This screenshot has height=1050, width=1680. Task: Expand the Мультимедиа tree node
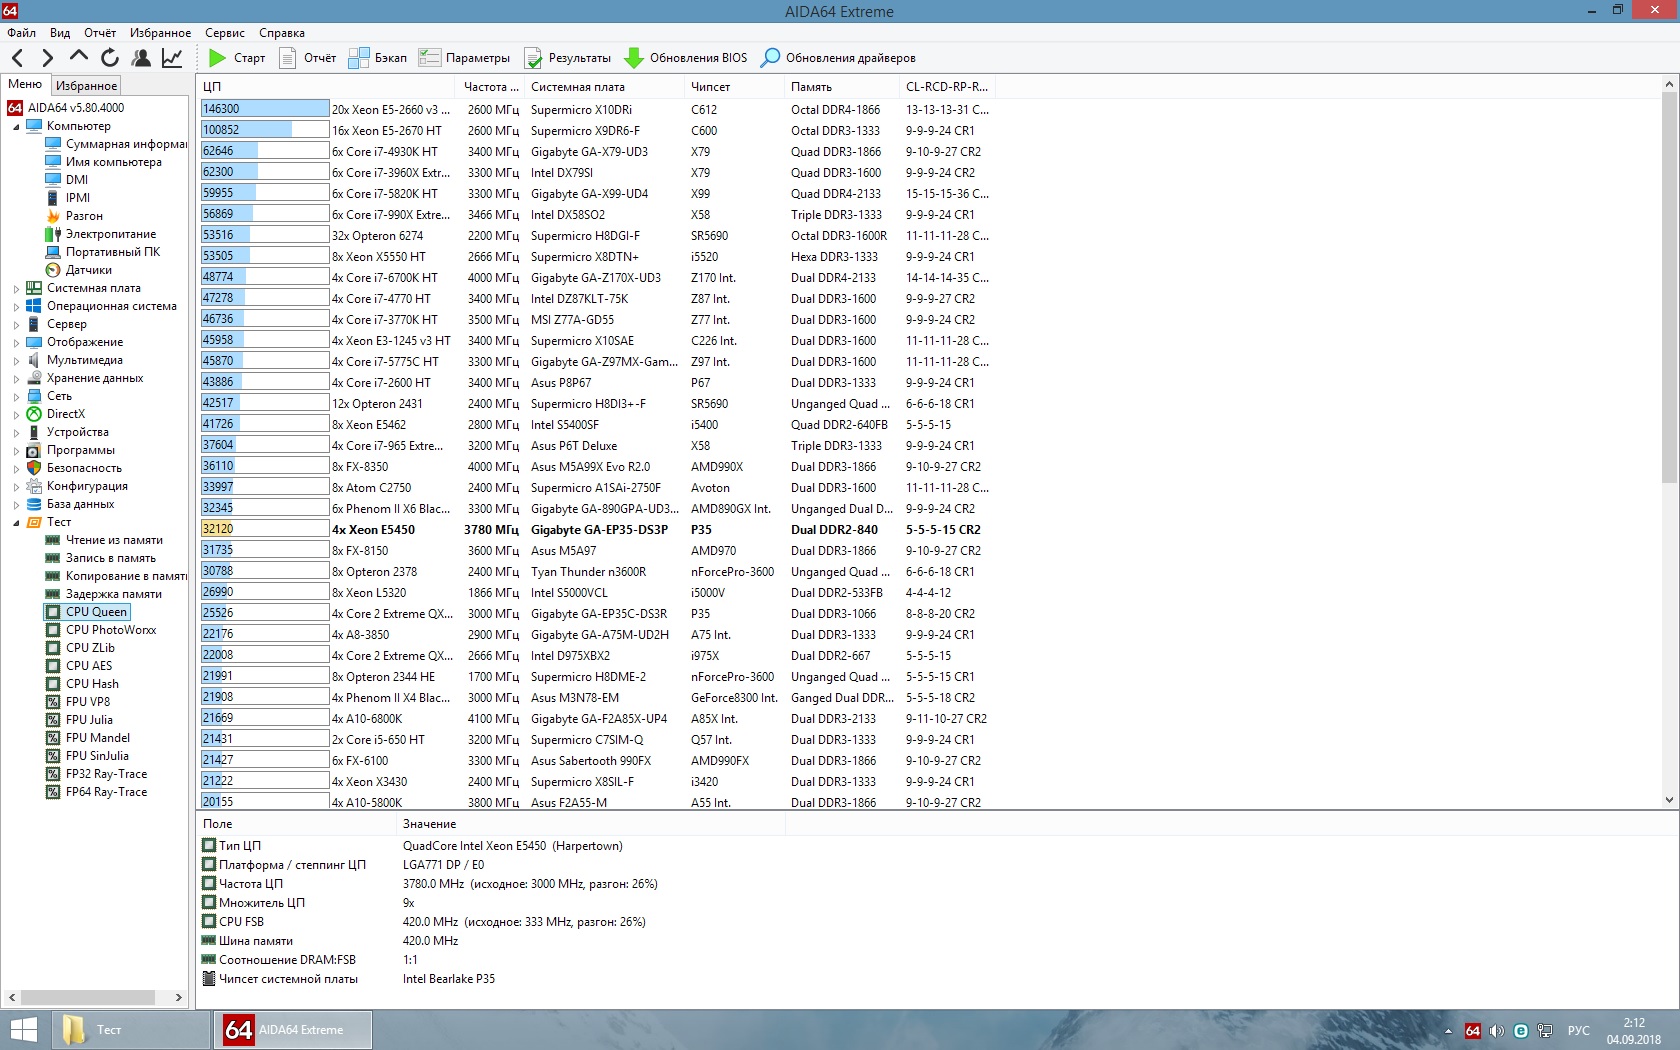click(16, 361)
